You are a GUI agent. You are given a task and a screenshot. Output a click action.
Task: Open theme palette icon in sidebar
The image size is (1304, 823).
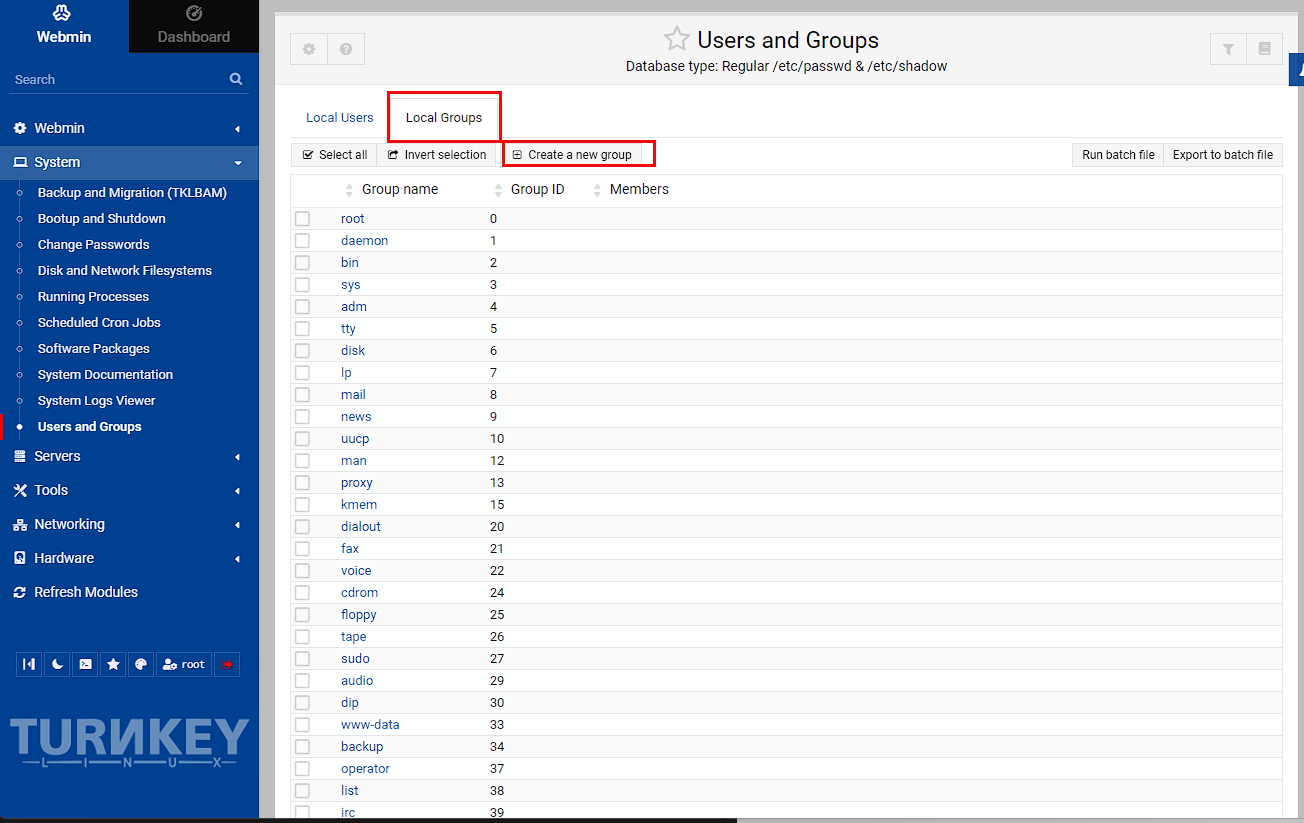(141, 664)
